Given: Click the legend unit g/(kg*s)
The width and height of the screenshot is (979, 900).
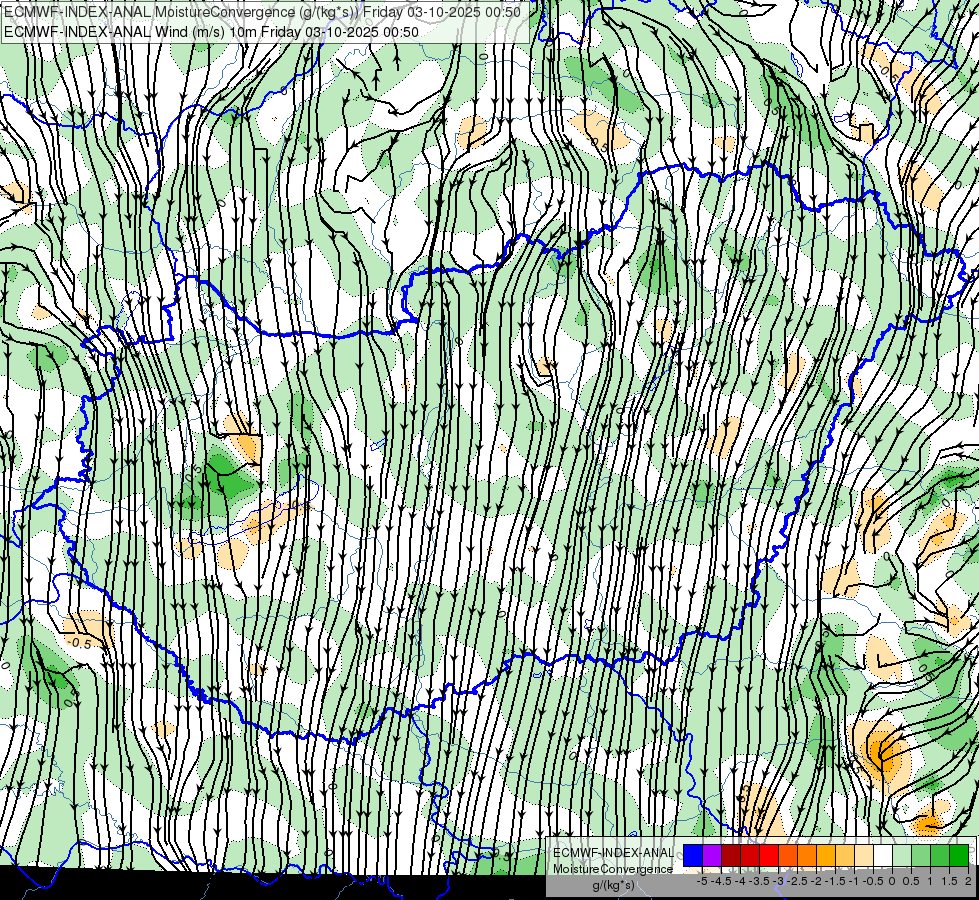Looking at the screenshot, I should pos(614,886).
